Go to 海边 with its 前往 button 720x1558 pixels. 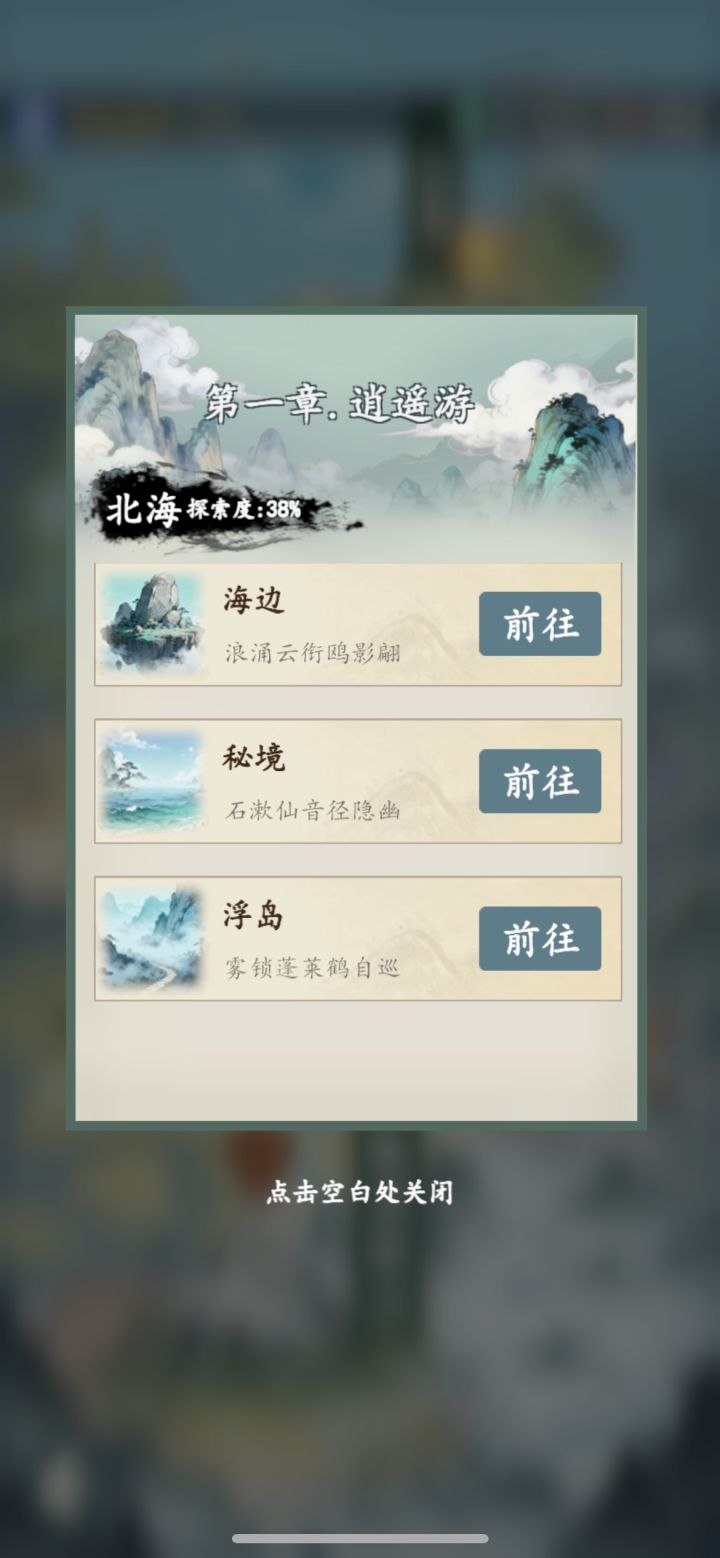point(540,624)
